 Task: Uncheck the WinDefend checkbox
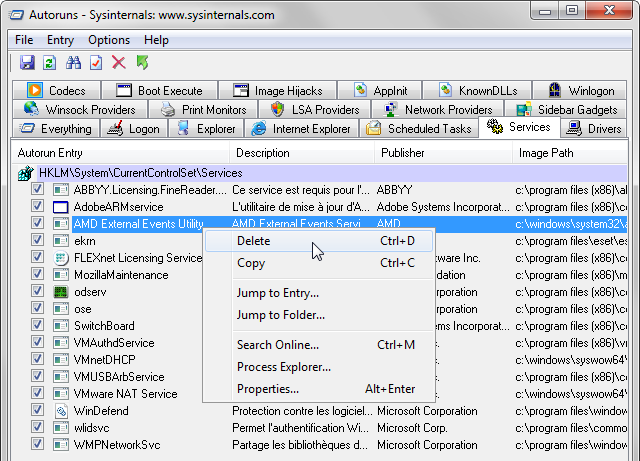38,410
